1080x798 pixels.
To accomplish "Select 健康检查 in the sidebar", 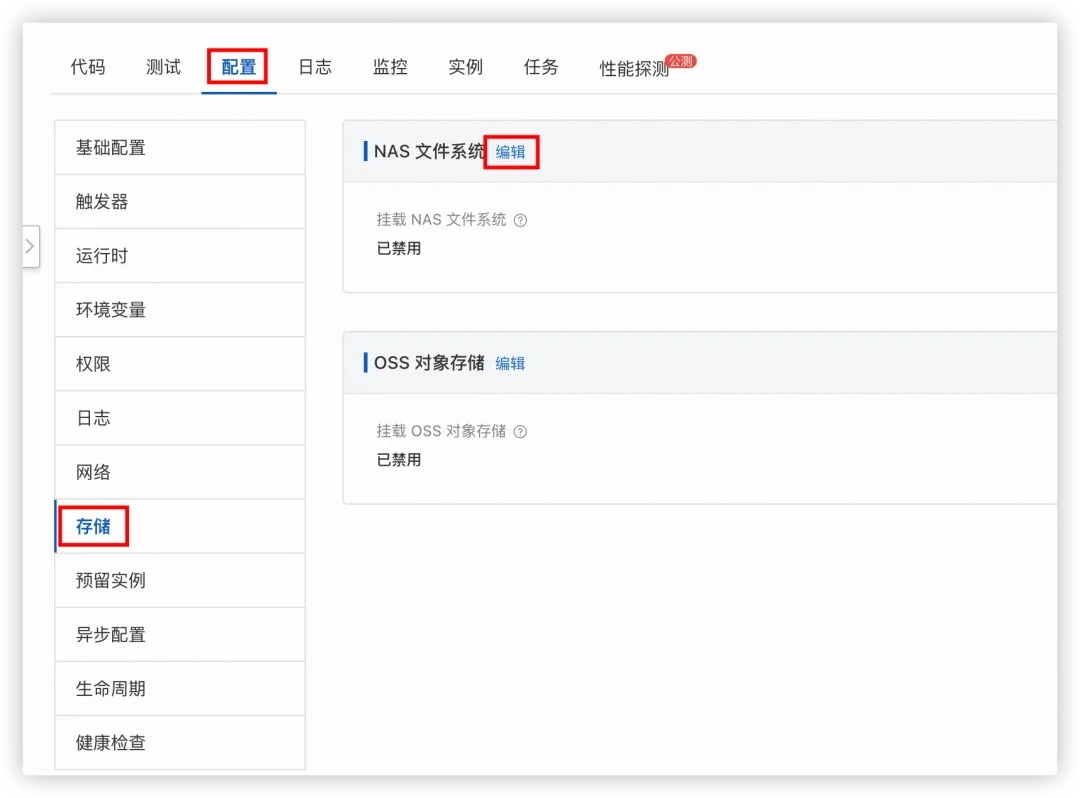I will click(x=180, y=743).
